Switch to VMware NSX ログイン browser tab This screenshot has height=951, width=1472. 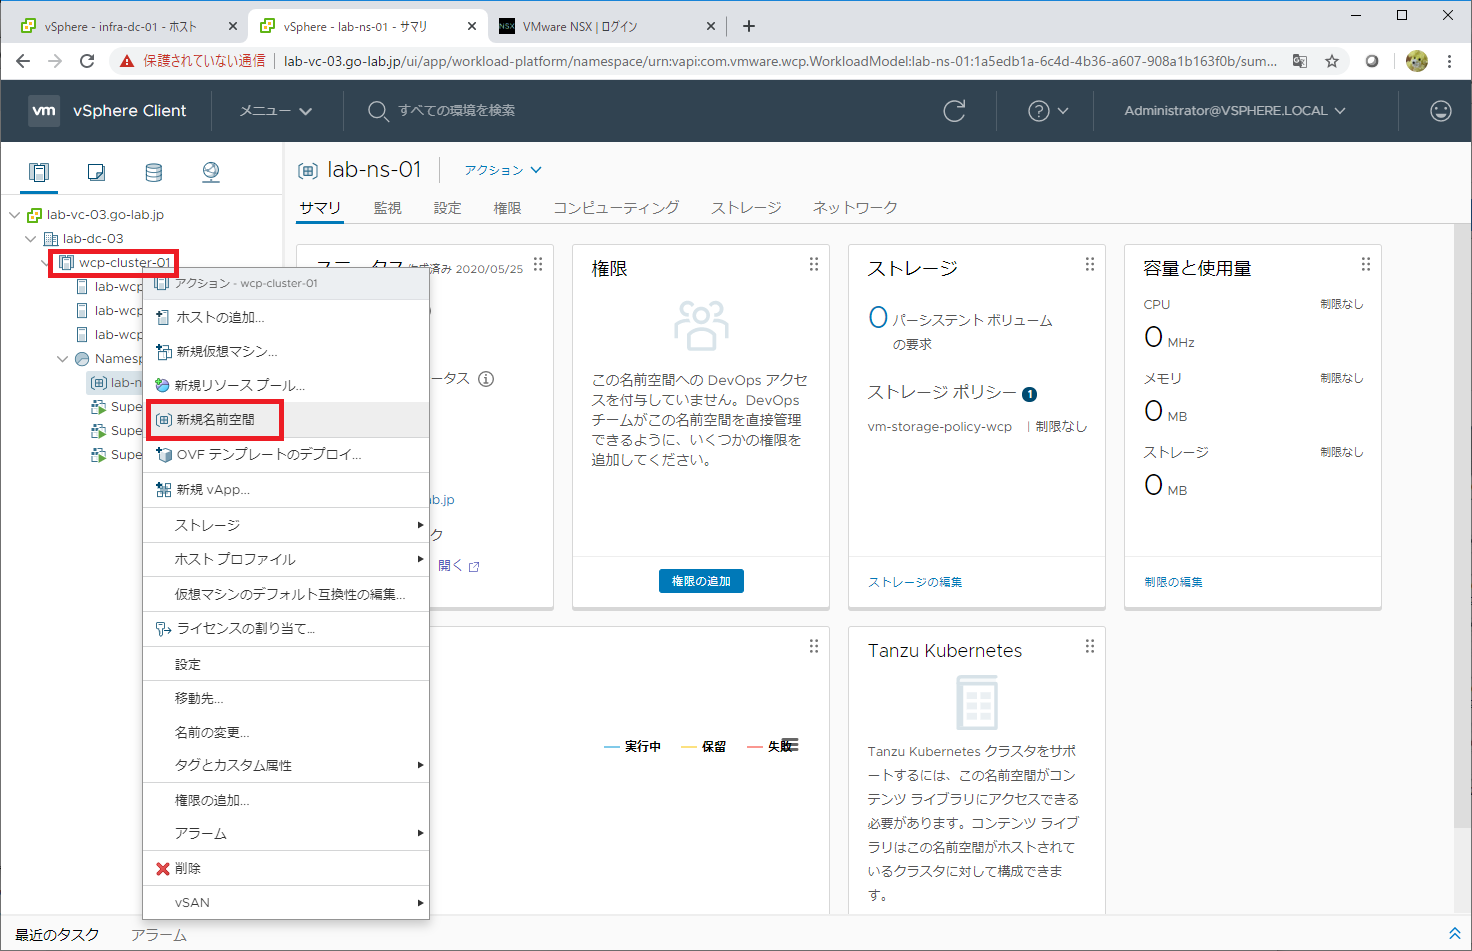608,26
